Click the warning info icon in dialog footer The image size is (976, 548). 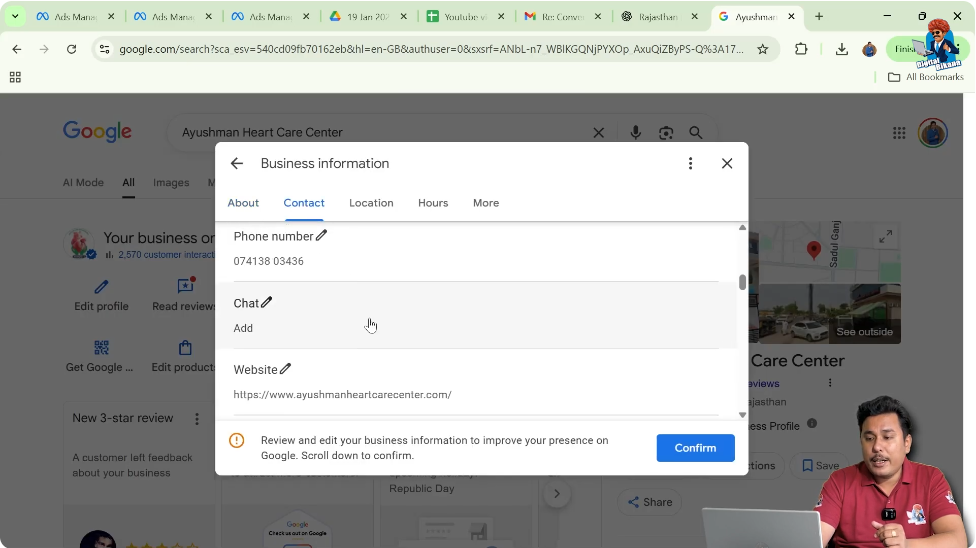pos(237,440)
